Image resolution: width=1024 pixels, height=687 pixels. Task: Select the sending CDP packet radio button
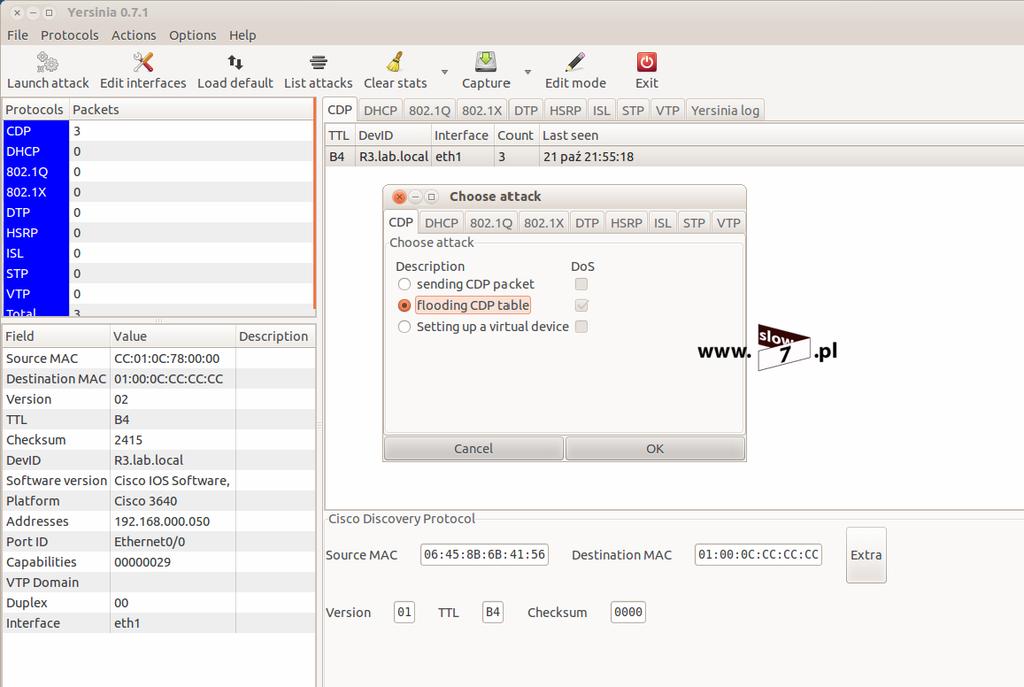click(x=404, y=284)
